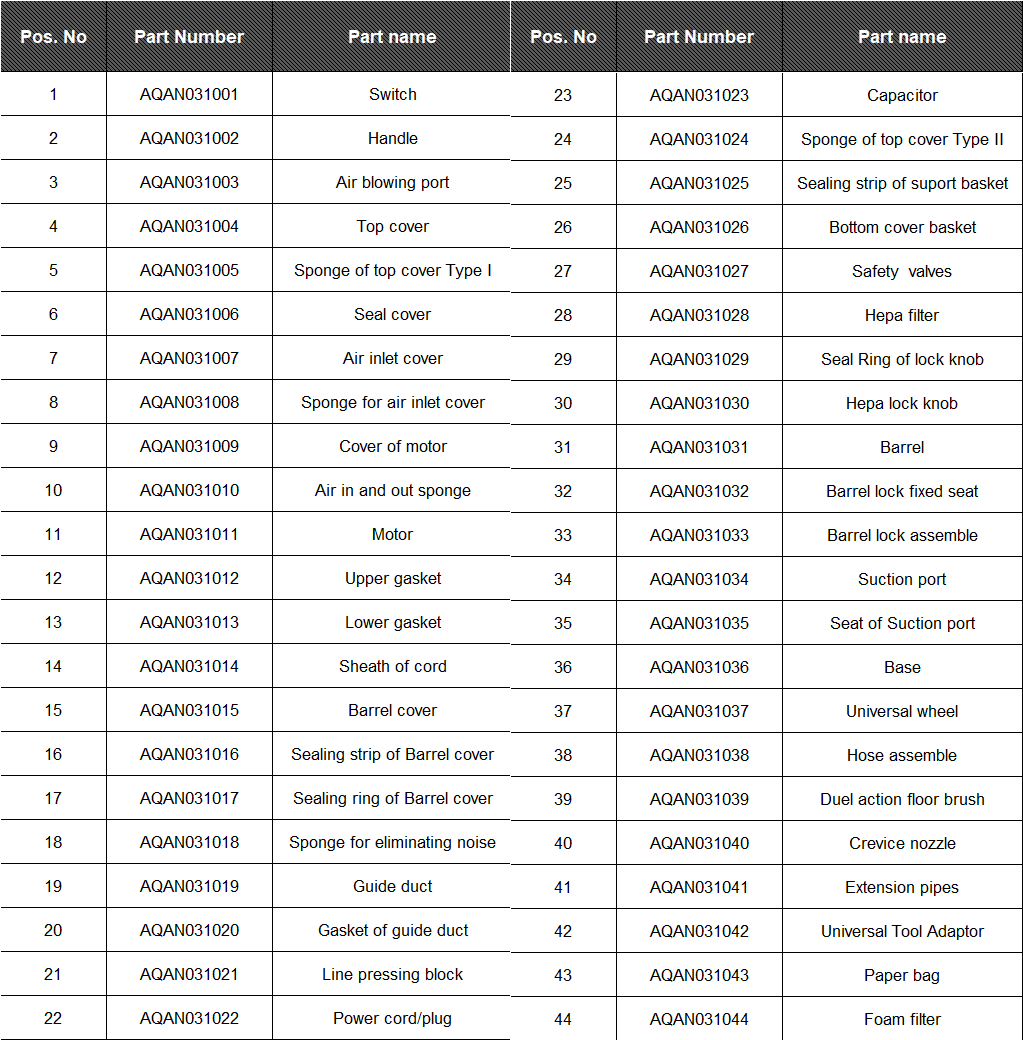Click part number AQAN031037 for Universal wheel
The height and width of the screenshot is (1040, 1023).
click(699, 711)
